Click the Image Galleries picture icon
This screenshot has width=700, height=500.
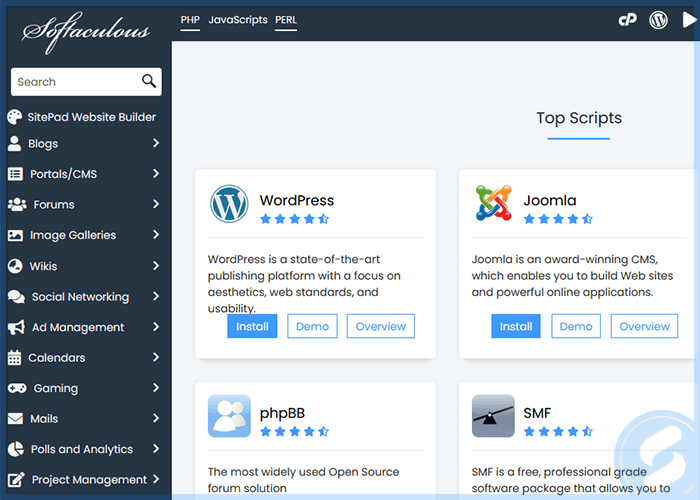[x=15, y=235]
